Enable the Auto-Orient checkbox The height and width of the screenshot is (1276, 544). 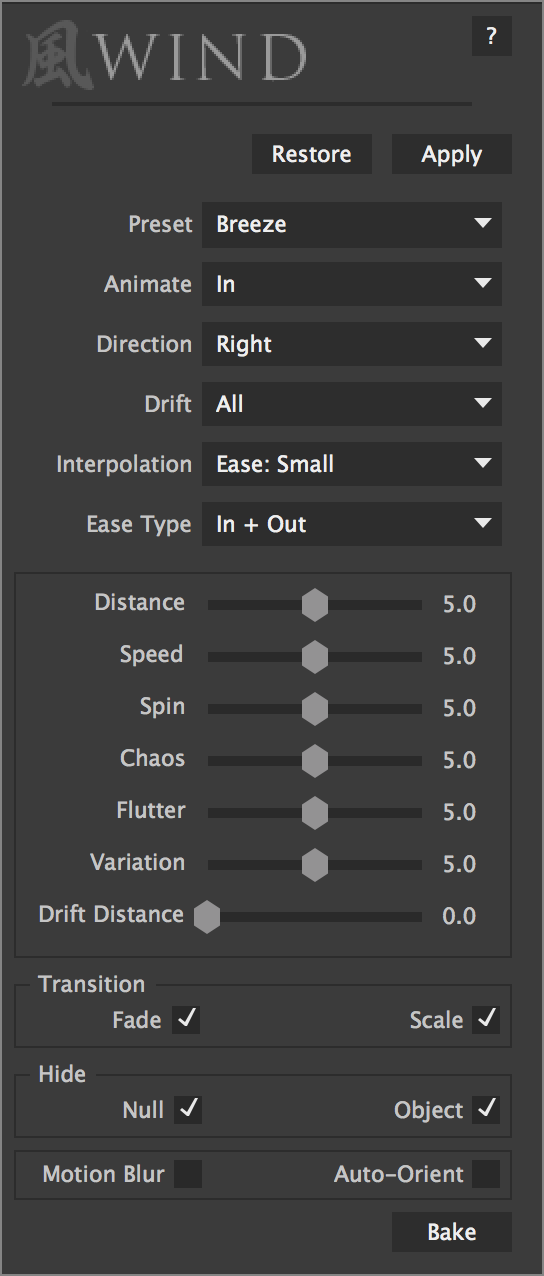click(x=486, y=1174)
